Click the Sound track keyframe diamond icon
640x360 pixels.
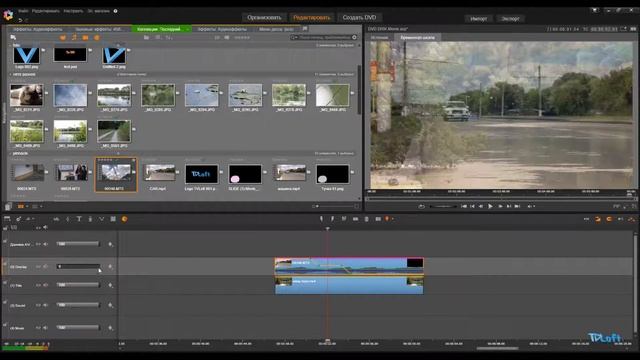(x=110, y=305)
